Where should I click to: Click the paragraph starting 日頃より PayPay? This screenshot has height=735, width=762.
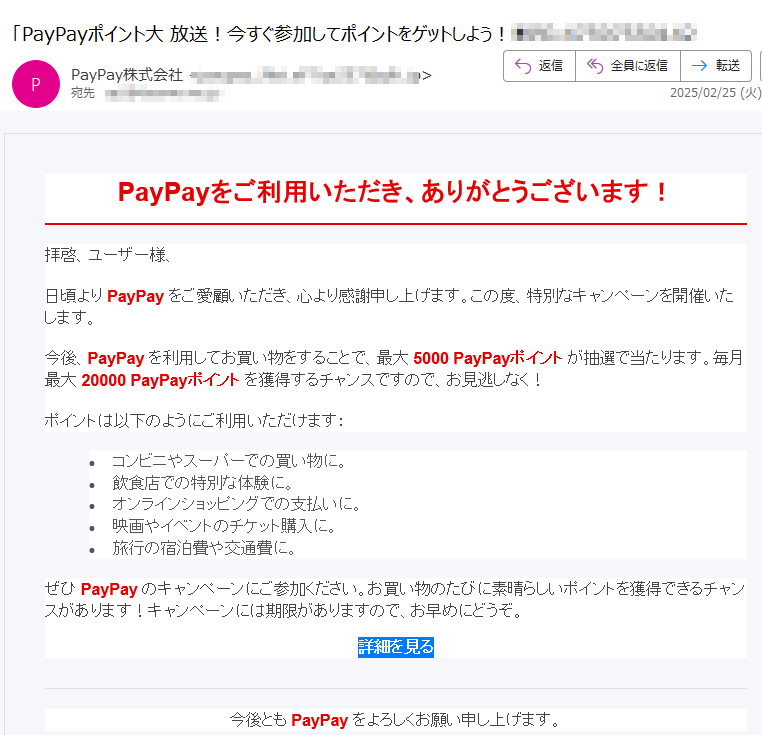click(389, 306)
